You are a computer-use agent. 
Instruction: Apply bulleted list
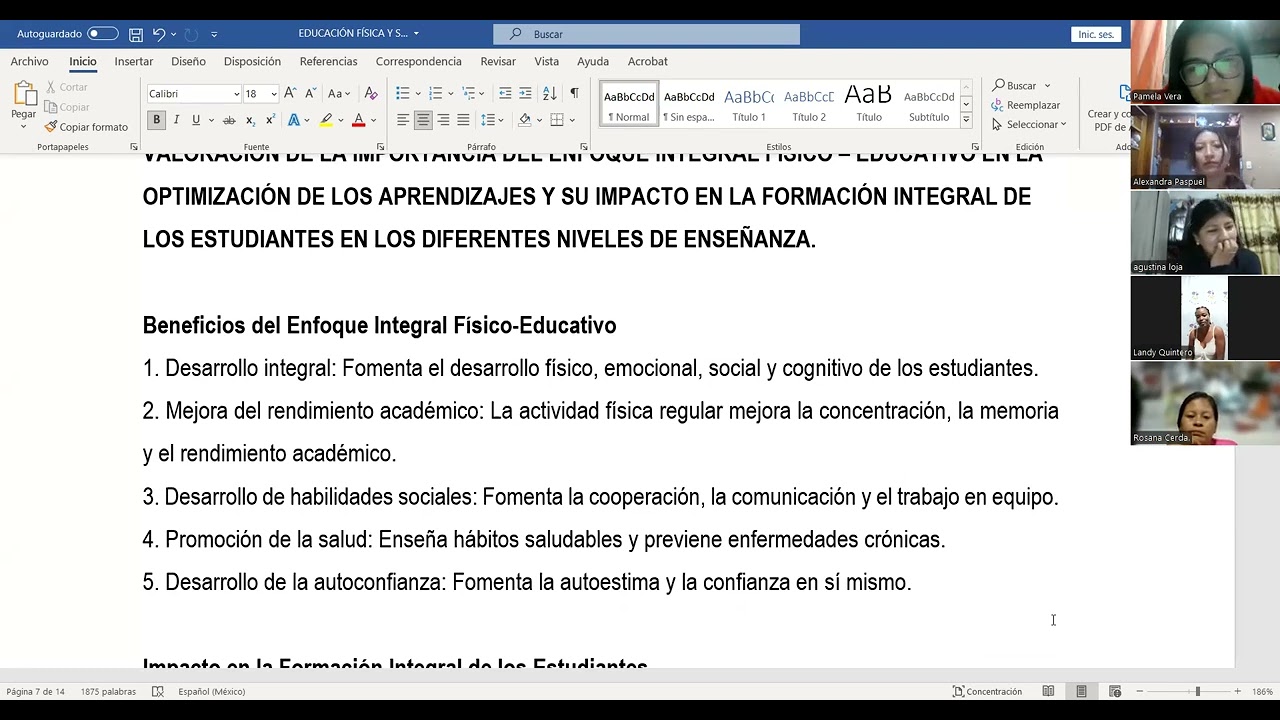point(403,93)
